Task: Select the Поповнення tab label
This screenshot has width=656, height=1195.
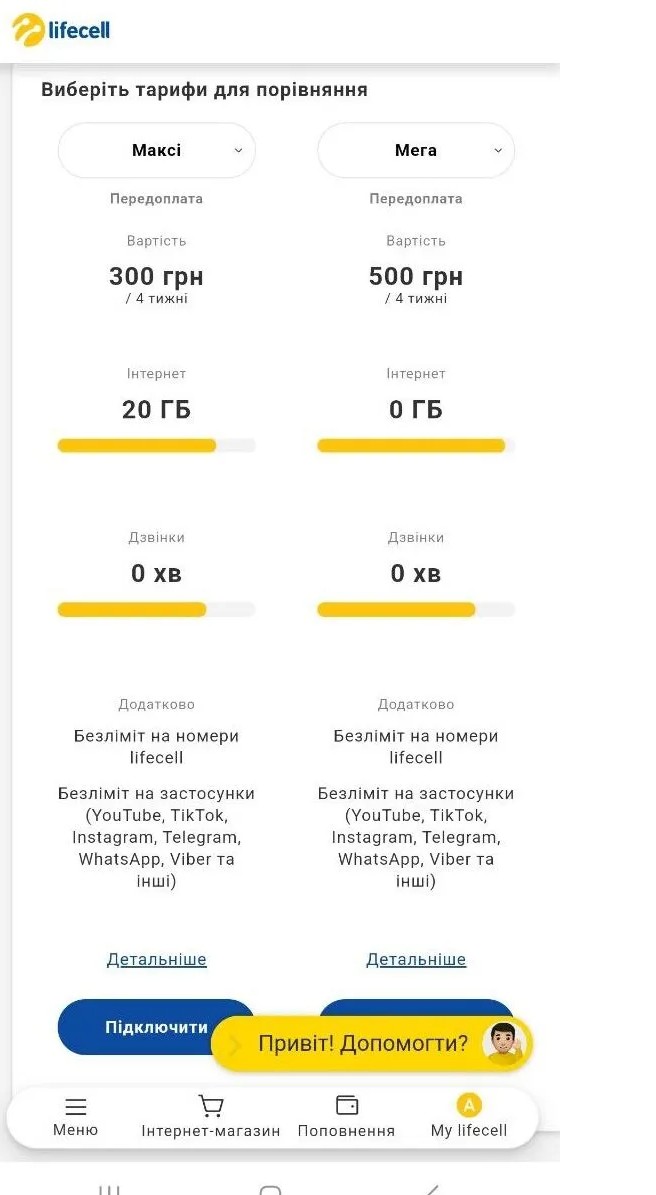Action: [x=346, y=1131]
